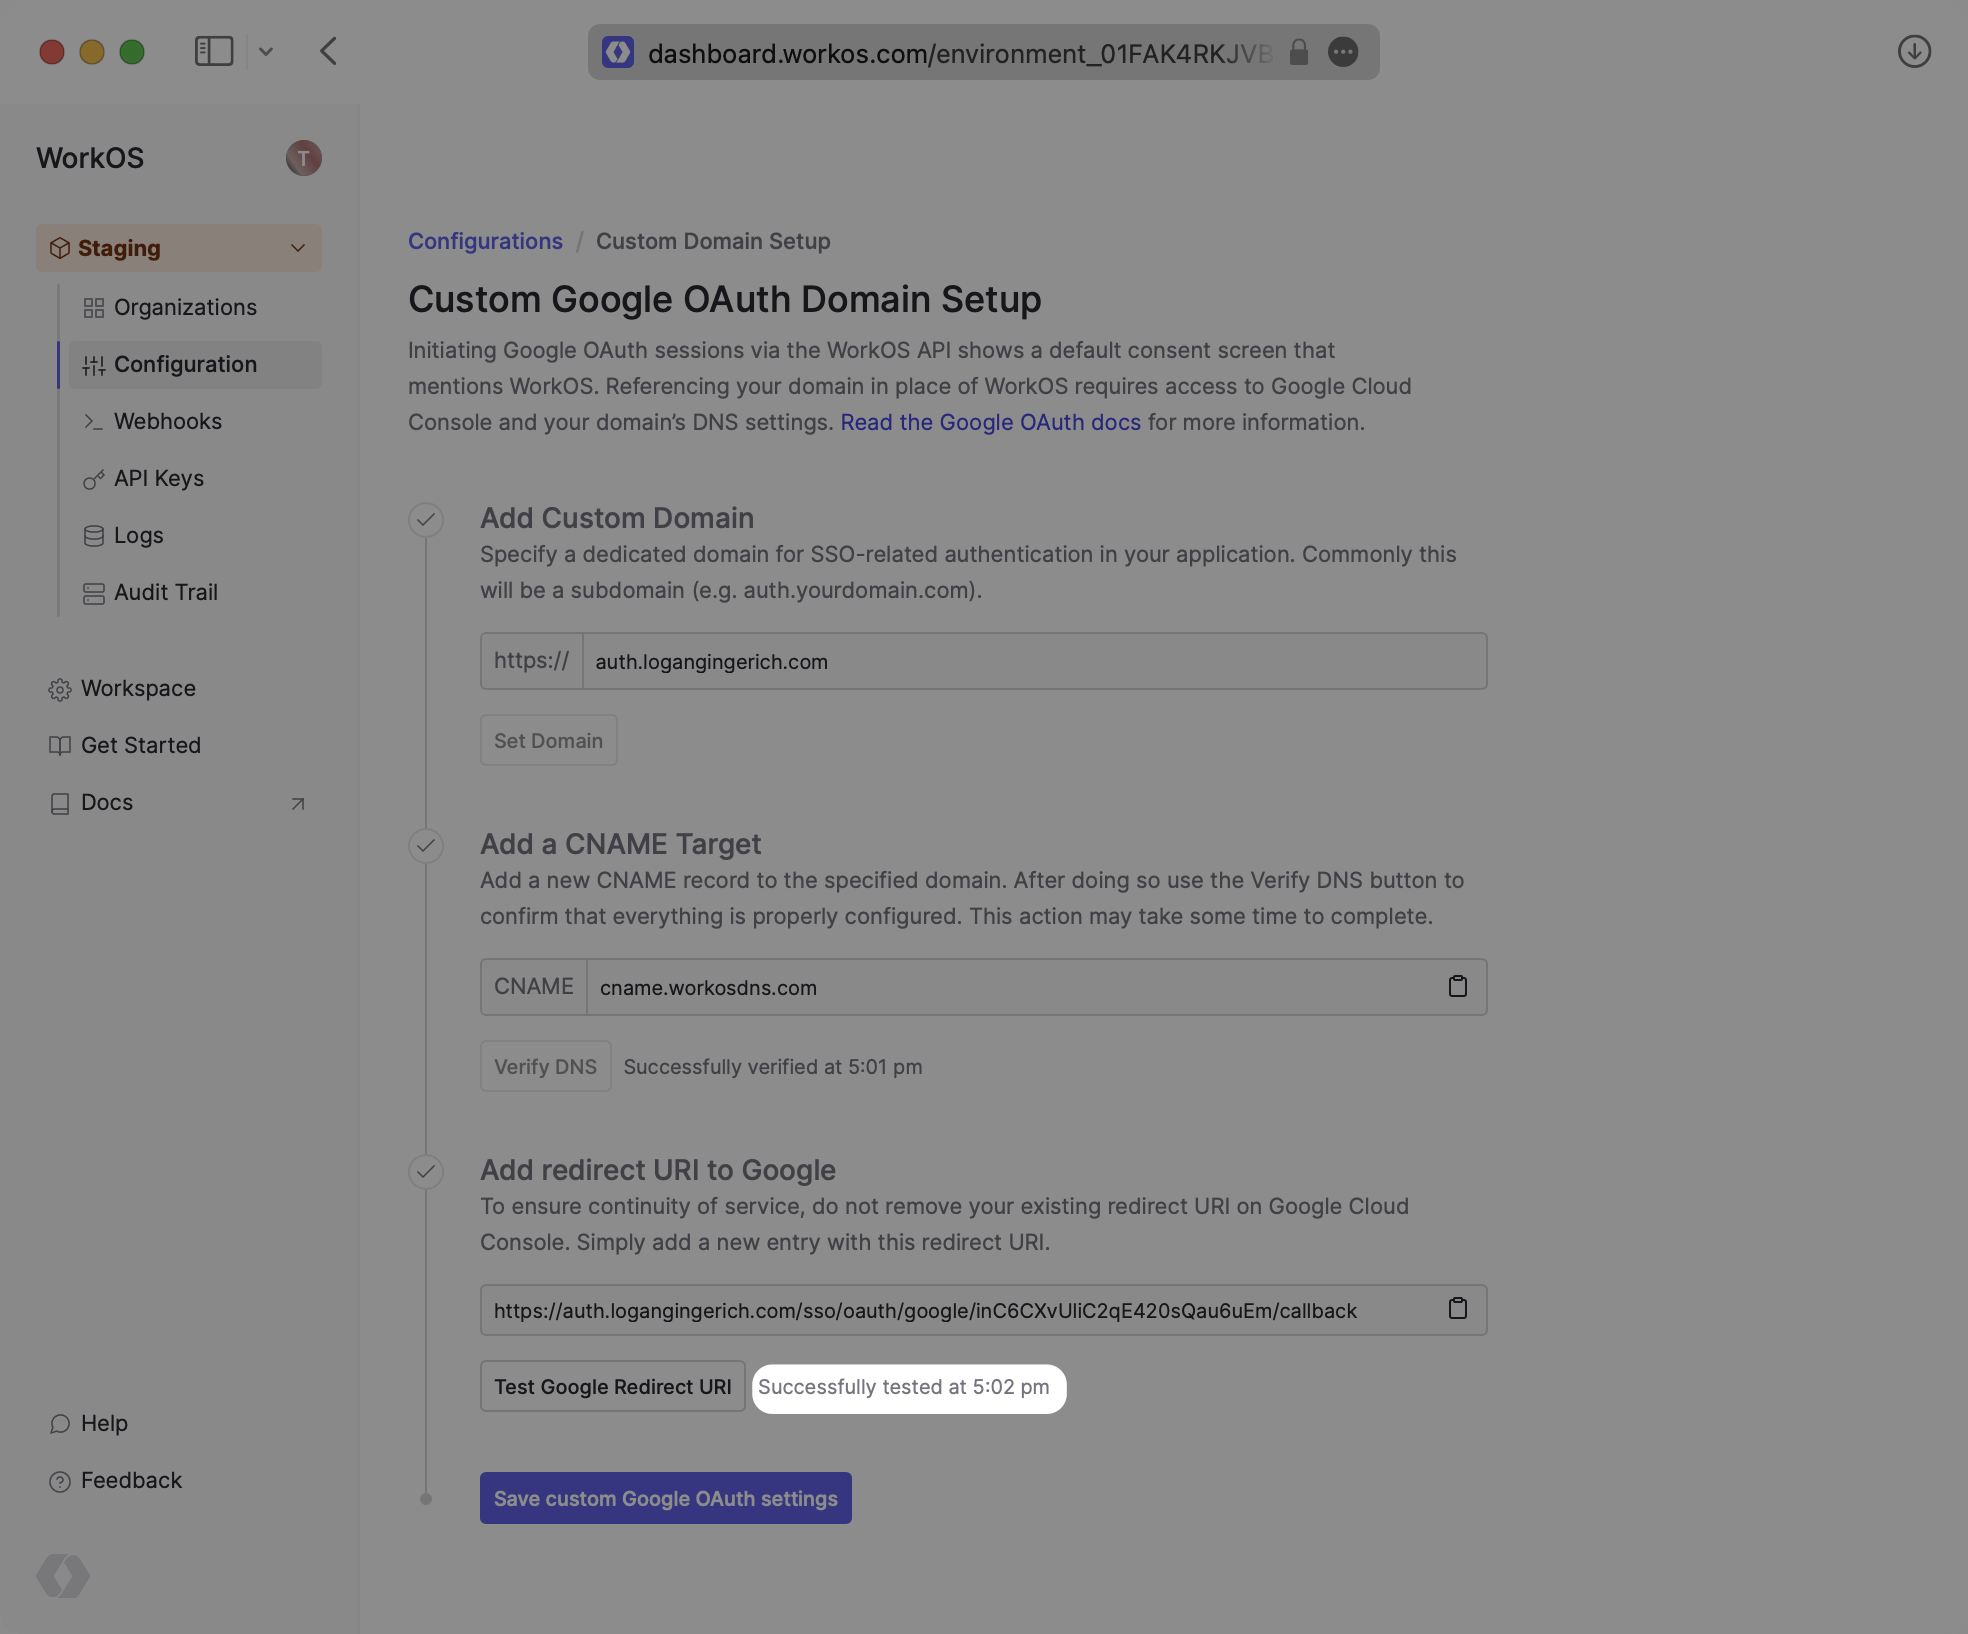Open Read the Google OAuth docs link
The height and width of the screenshot is (1634, 1968).
coord(990,423)
